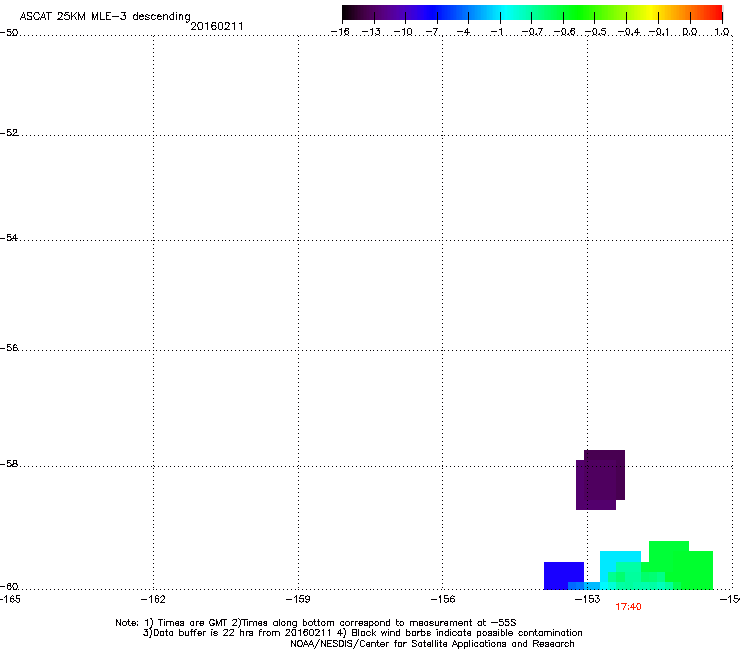Viewport: 740px width, 650px height.
Task: Click the bright green data block
Action: (680, 564)
